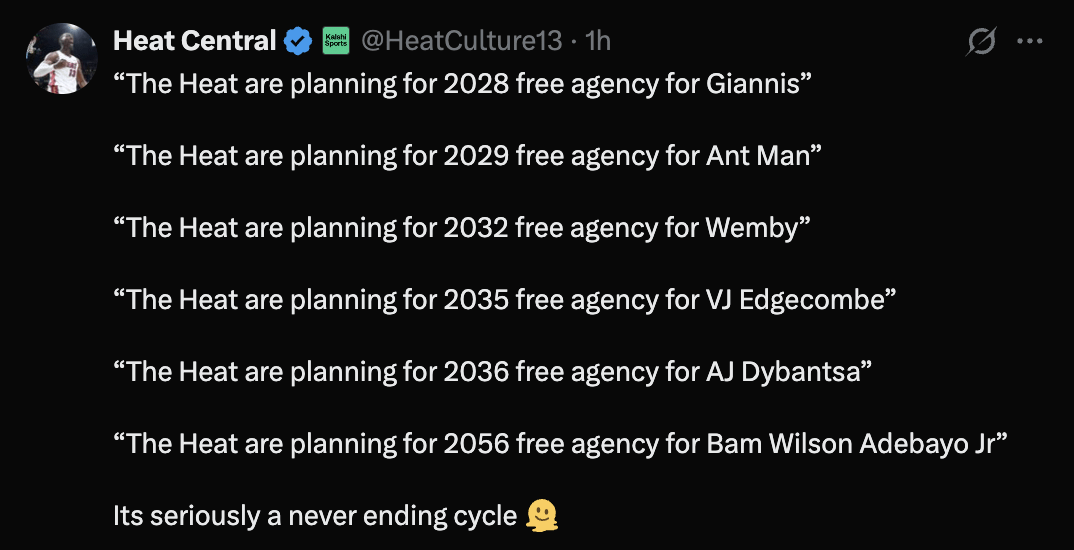The image size is (1074, 550).
Task: Click the blue verified checkmark badge
Action: tap(298, 41)
